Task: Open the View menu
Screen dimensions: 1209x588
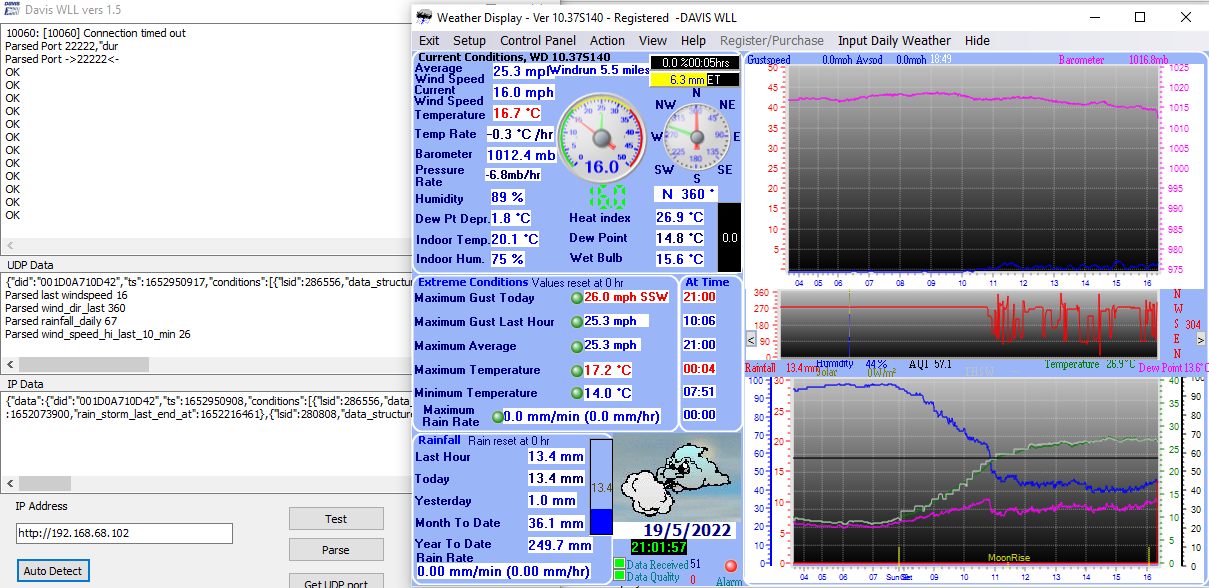Action: [653, 41]
